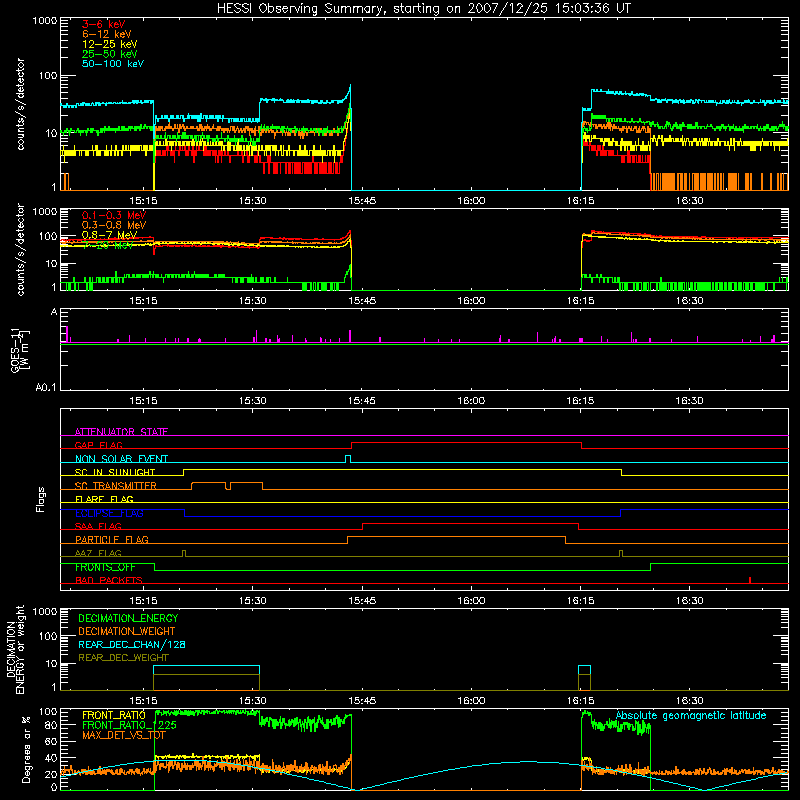The image size is (800, 800).
Task: Click the blue ECLIPSE_FLAG label
Action: pos(109,513)
